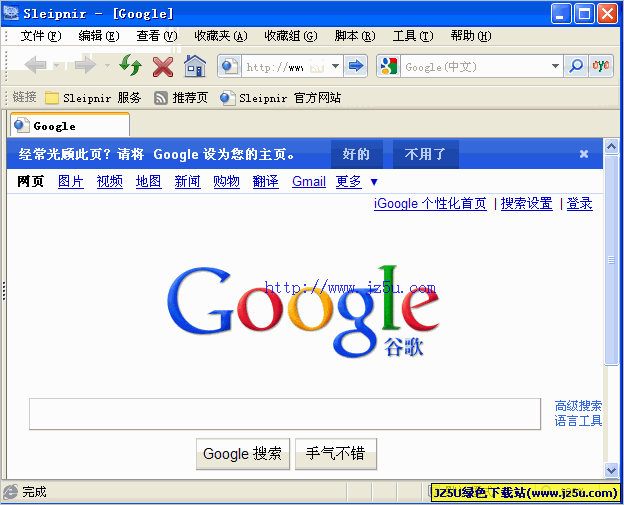Open the Back button history dropdown
This screenshot has height=505, width=624.
[x=57, y=65]
